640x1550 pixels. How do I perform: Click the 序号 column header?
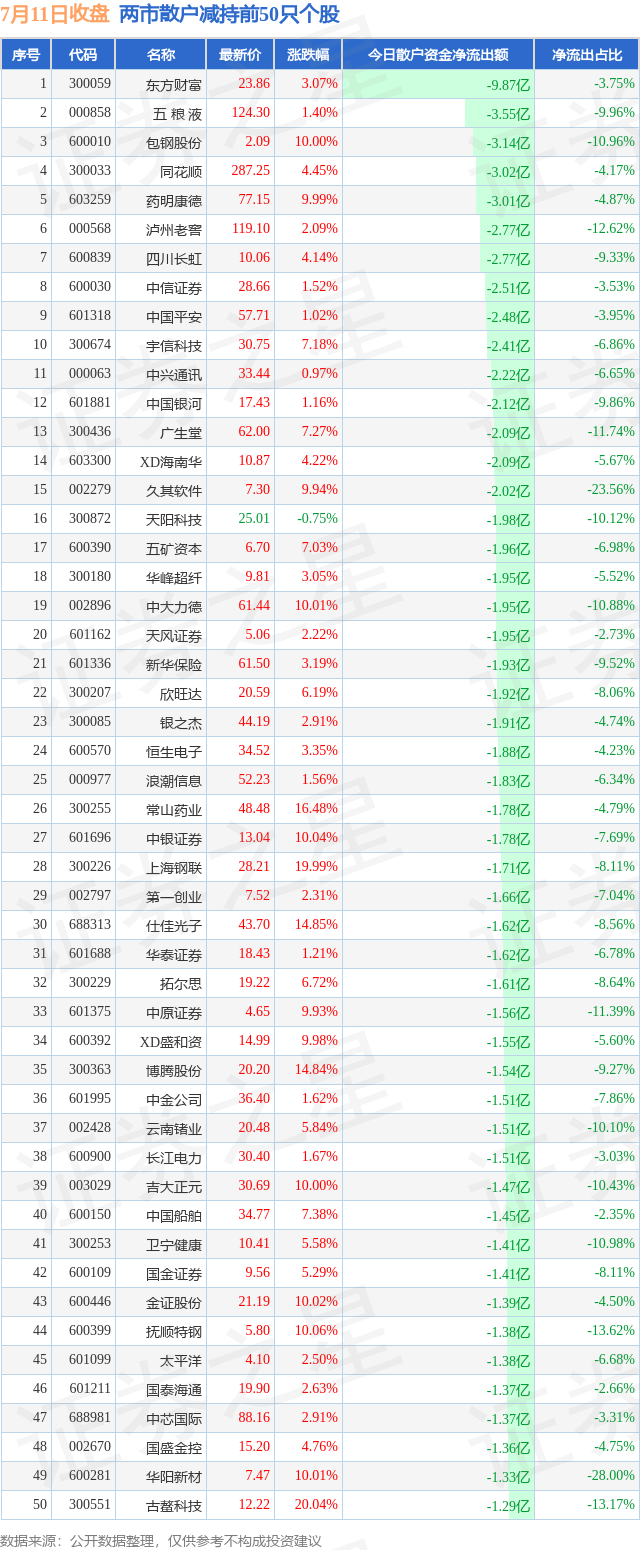pyautogui.click(x=26, y=55)
